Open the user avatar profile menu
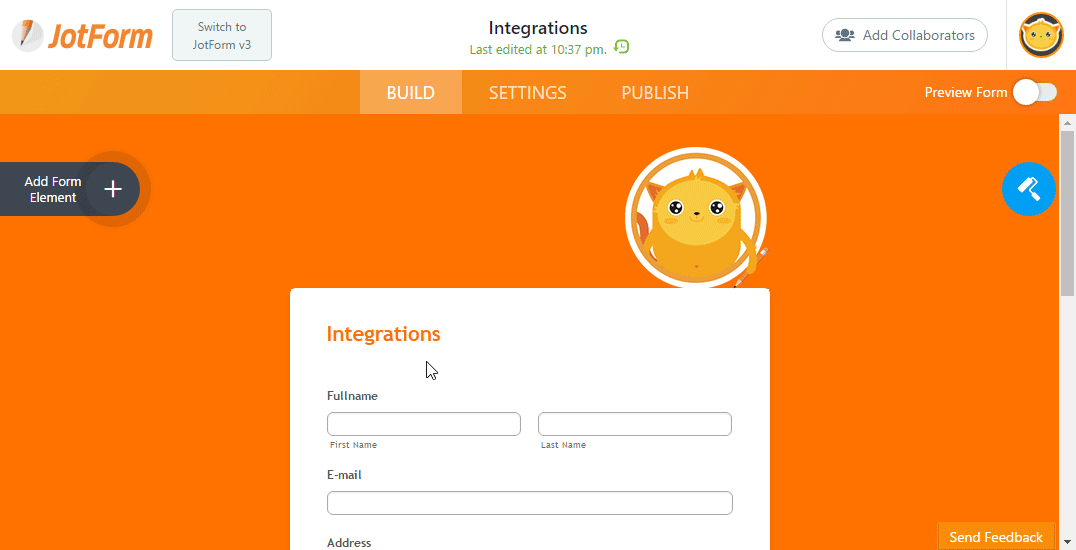 [1041, 35]
